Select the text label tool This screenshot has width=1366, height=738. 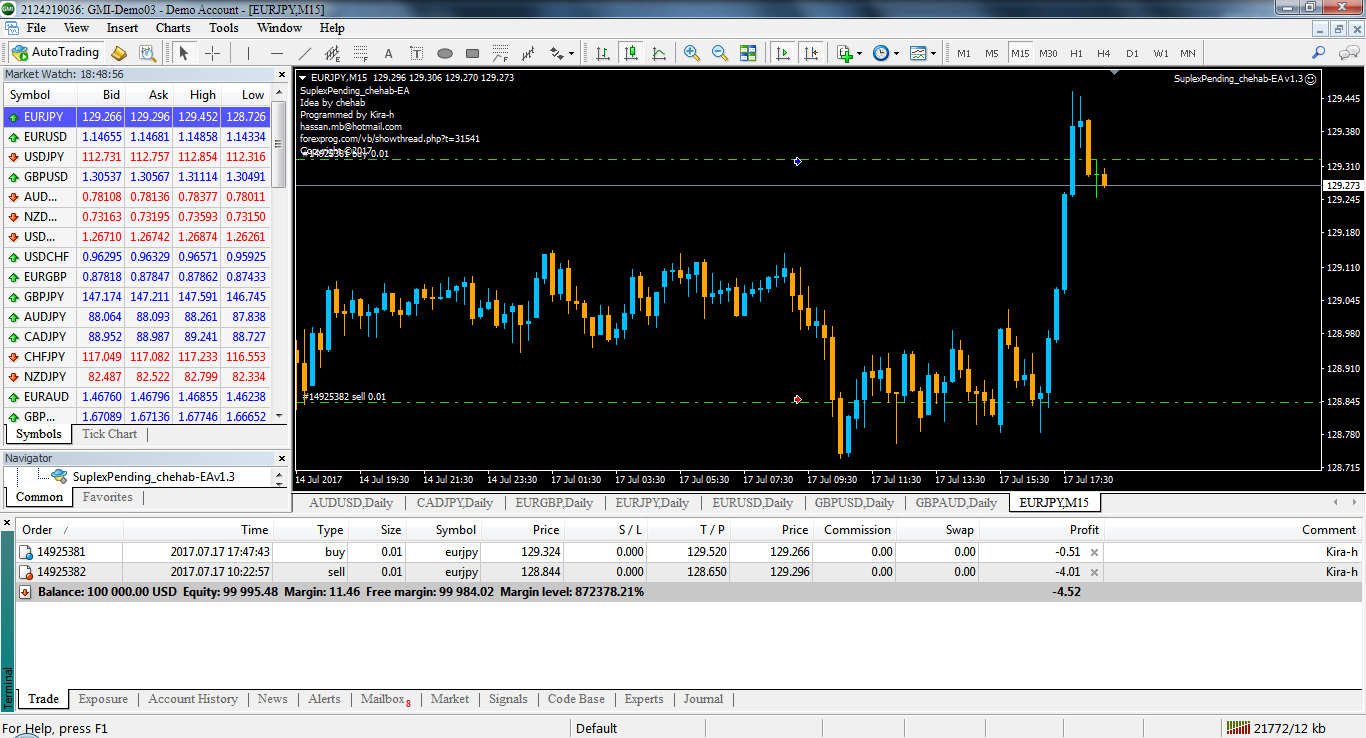point(417,53)
